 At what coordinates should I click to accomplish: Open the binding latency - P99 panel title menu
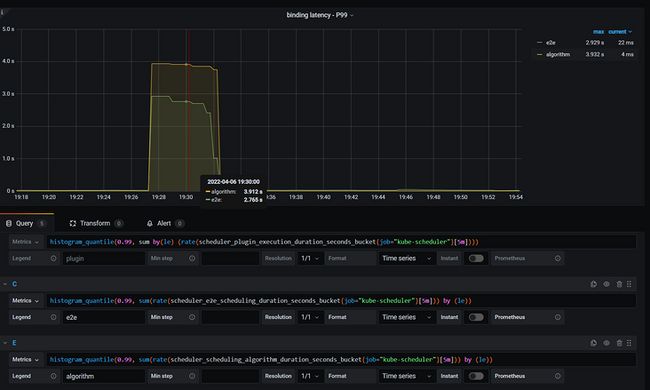(x=320, y=15)
